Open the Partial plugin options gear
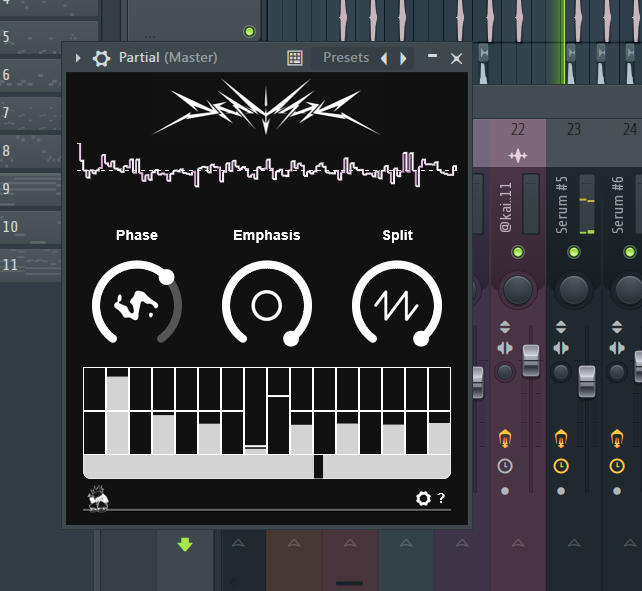Screen dimensions: 642x591 (x=101, y=58)
